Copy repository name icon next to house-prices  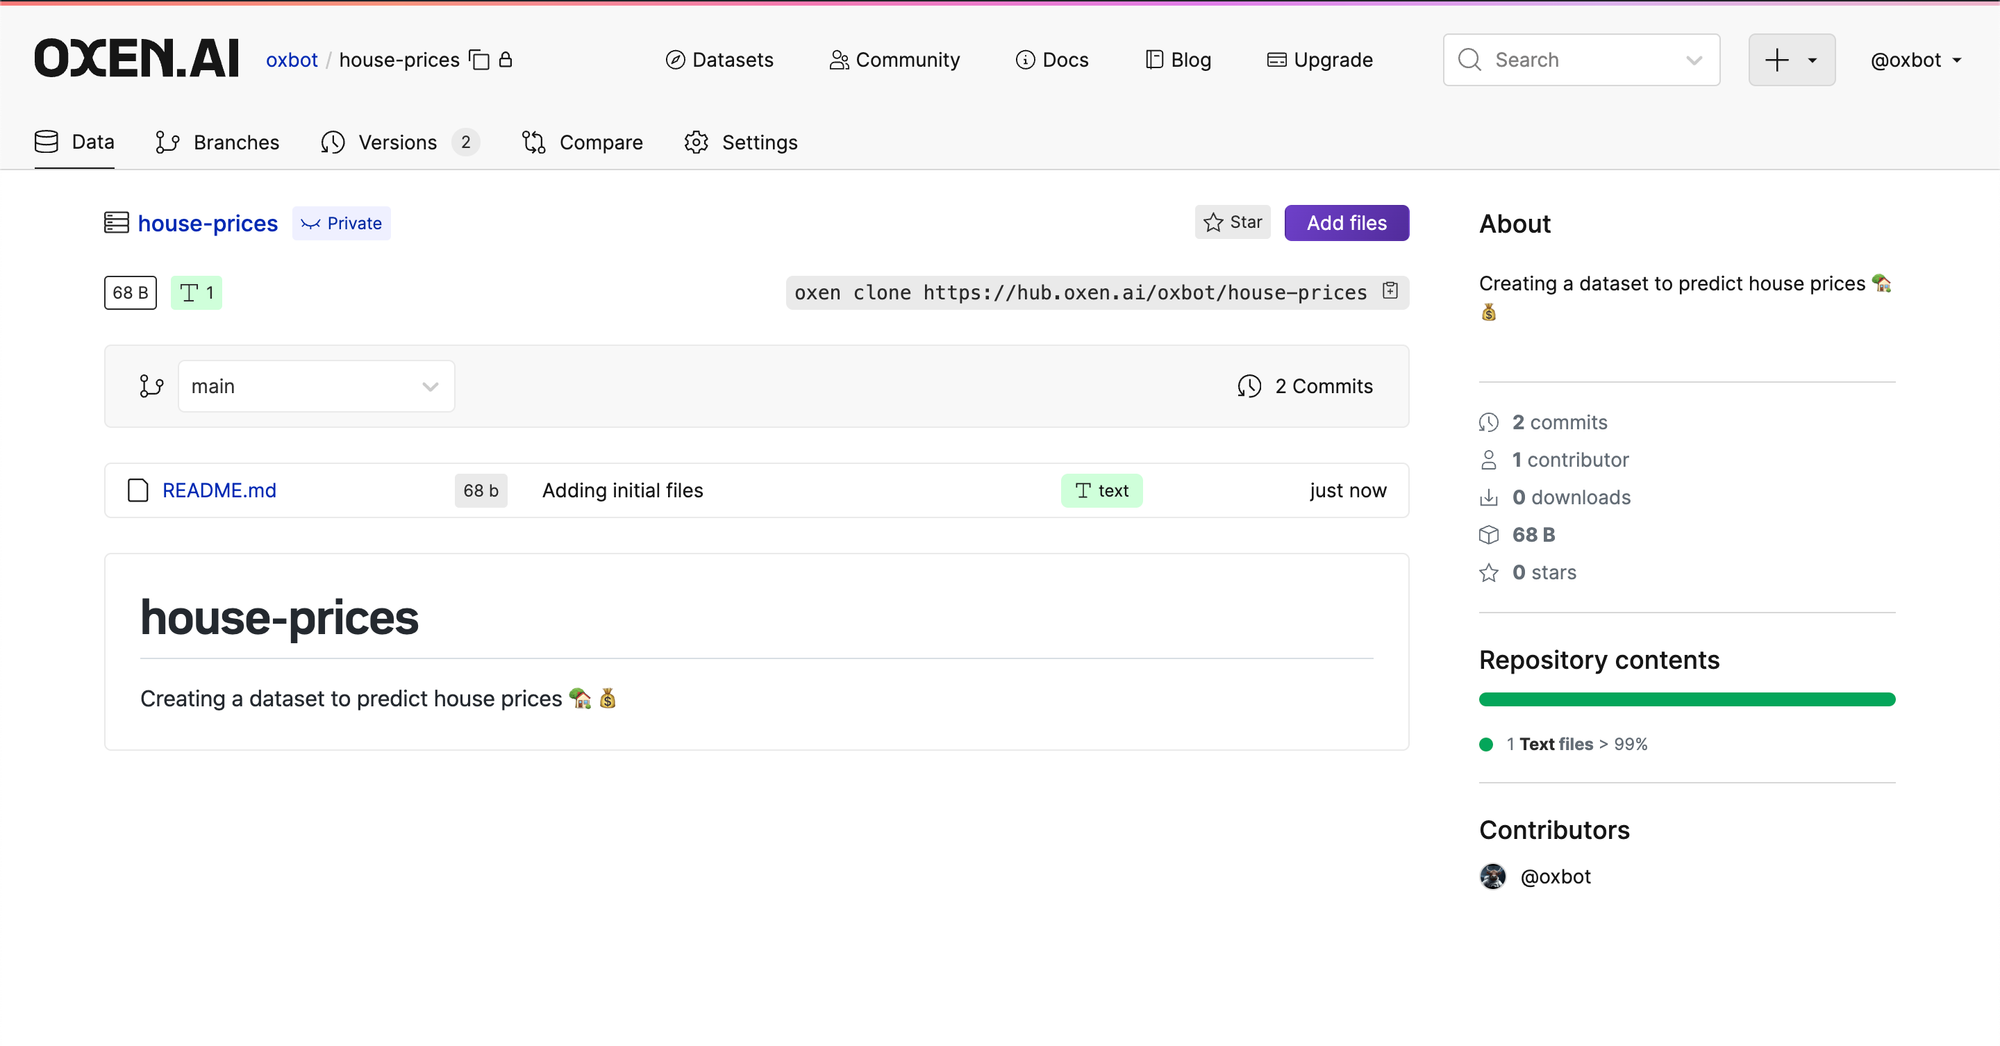480,60
